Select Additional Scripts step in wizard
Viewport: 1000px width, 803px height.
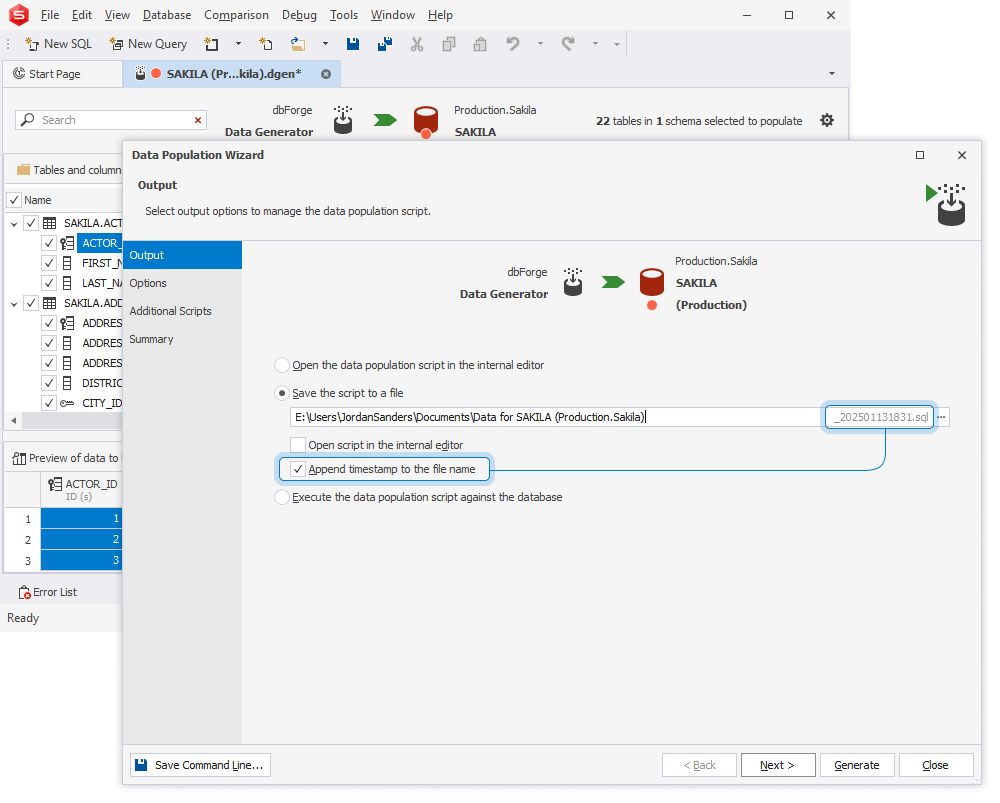pyautogui.click(x=182, y=311)
